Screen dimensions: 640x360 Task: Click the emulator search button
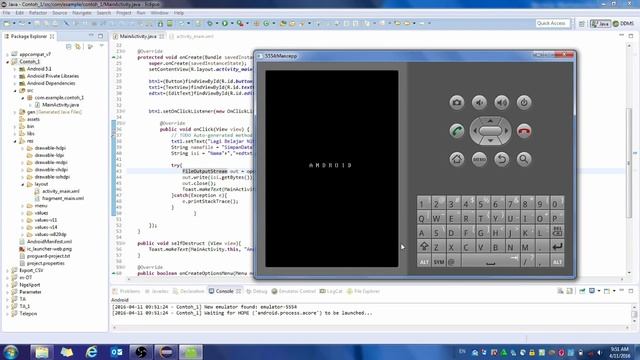point(524,159)
